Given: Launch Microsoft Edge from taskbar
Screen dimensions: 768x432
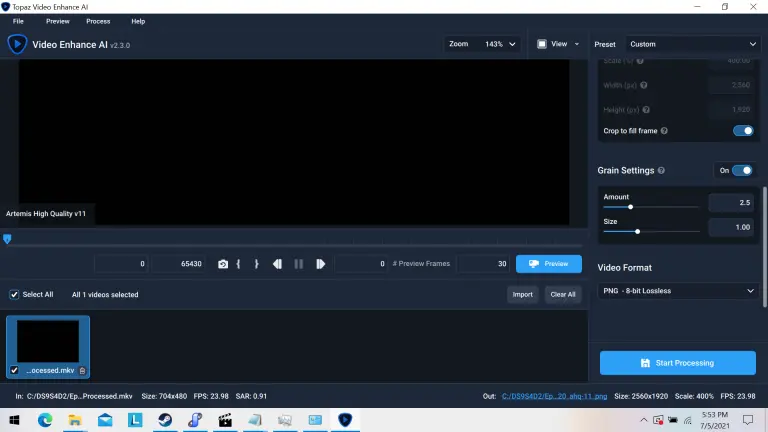Looking at the screenshot, I should [x=45, y=420].
